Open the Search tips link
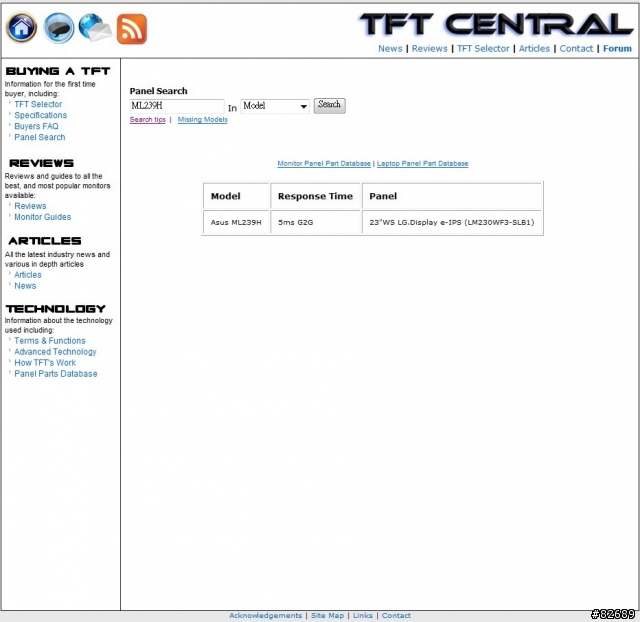The height and width of the screenshot is (622, 640). coord(147,120)
